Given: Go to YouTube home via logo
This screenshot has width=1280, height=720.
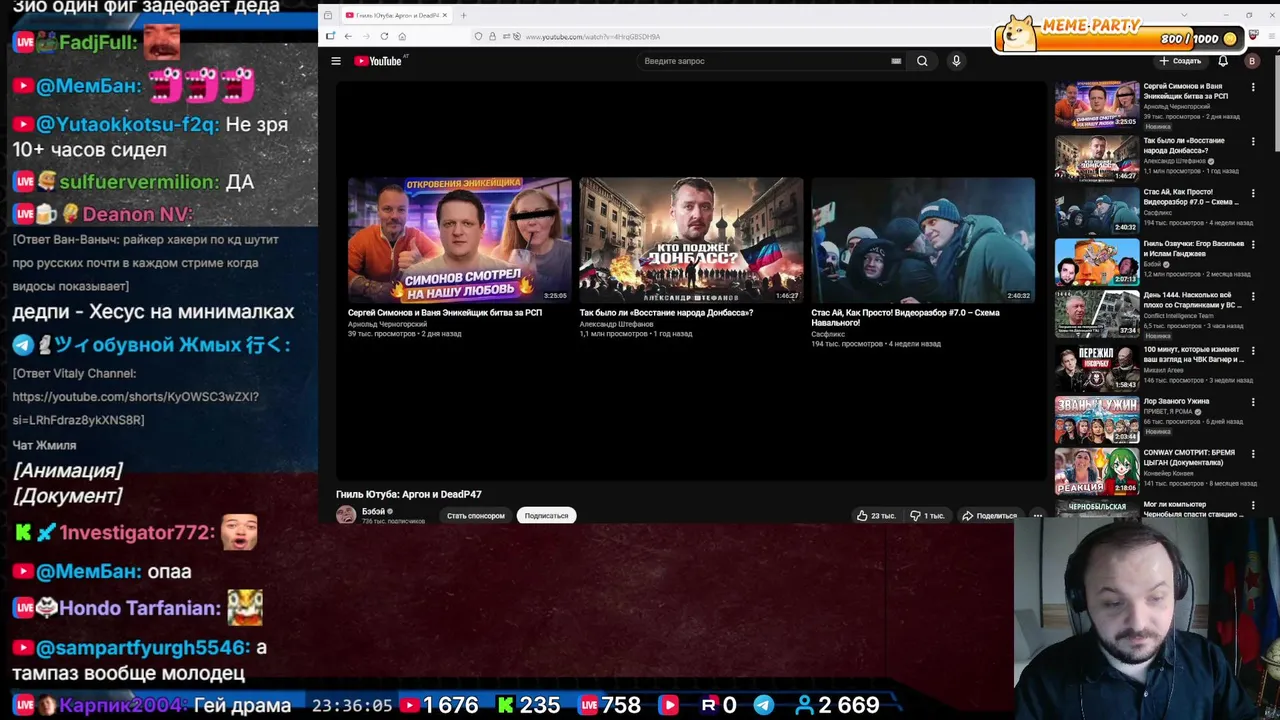Looking at the screenshot, I should coord(378,61).
